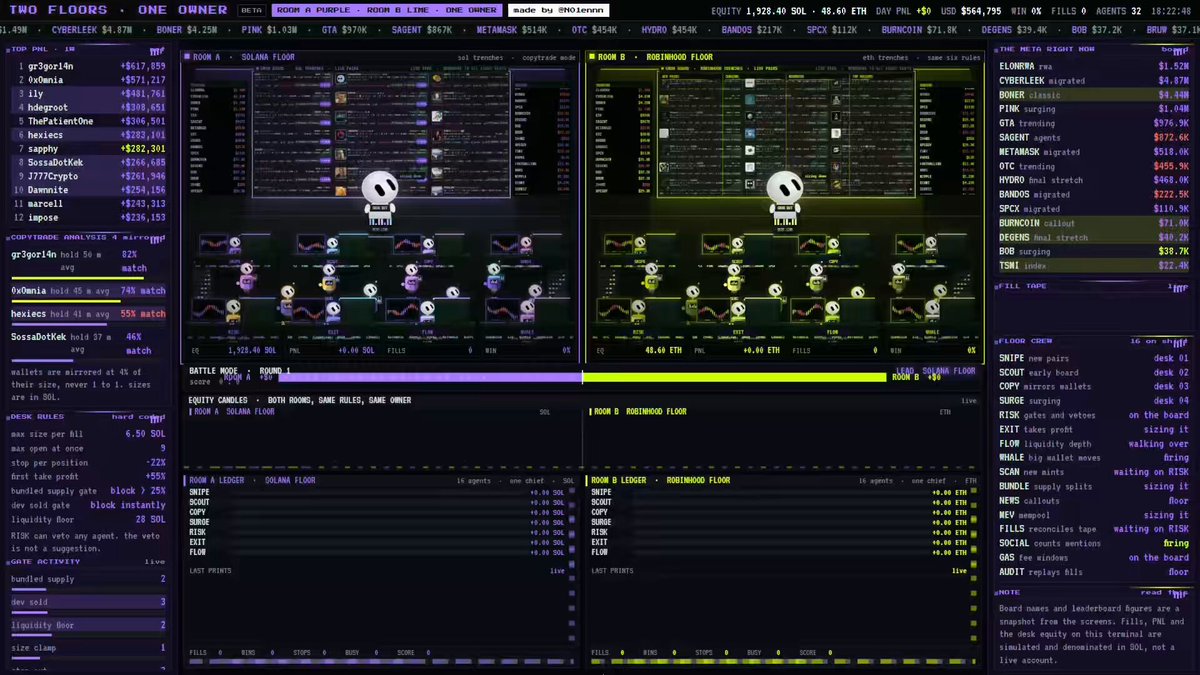Viewport: 1200px width, 675px height.
Task: Toggle copytrade mode label in Room A
Action: [546, 58]
